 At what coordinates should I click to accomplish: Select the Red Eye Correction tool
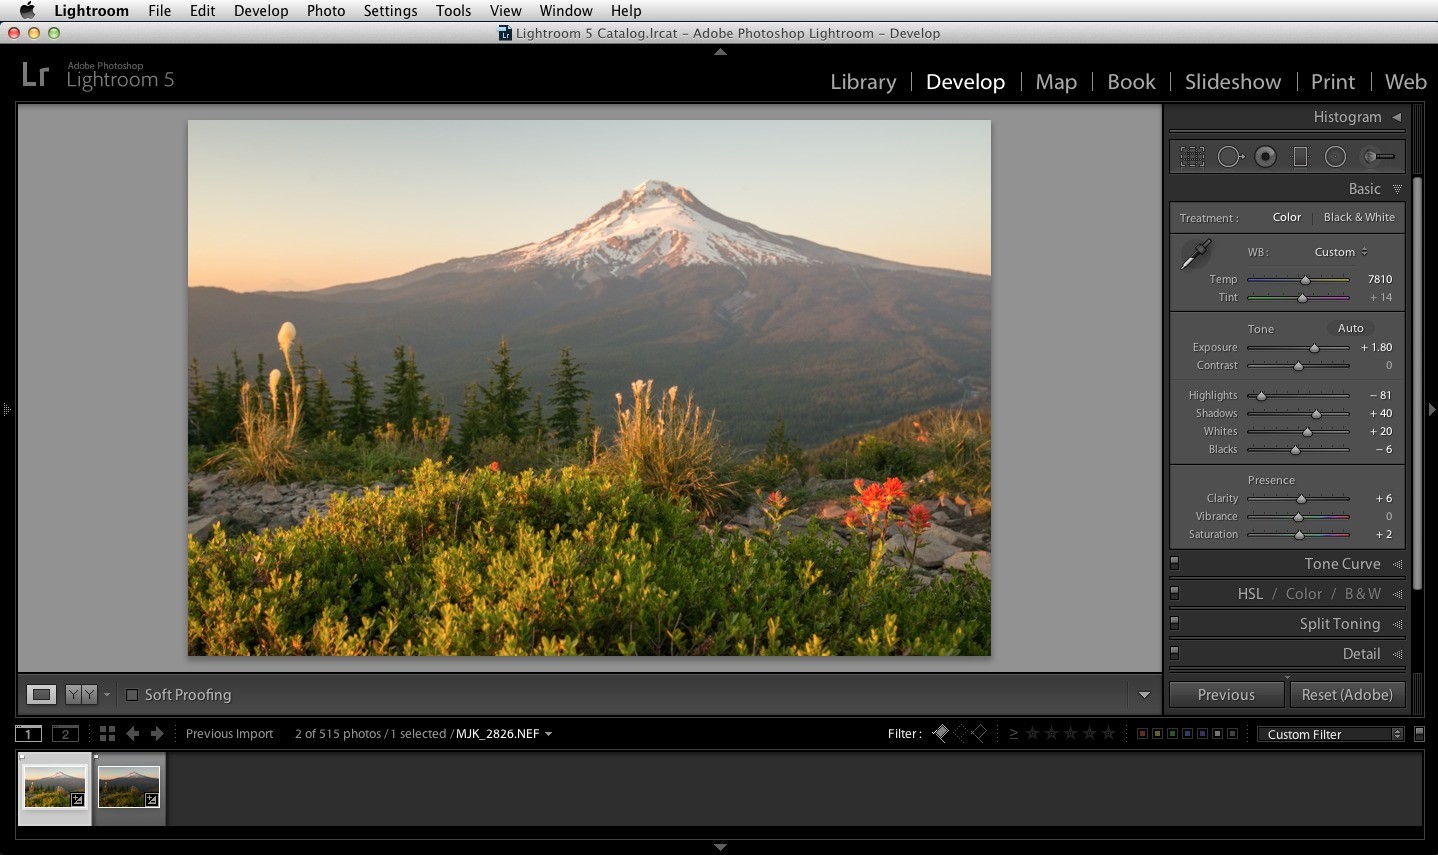click(1266, 157)
